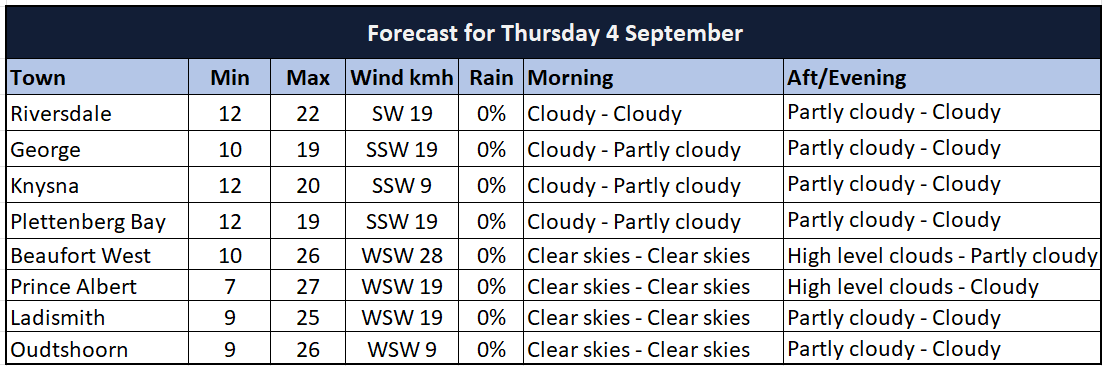This screenshot has height=366, width=1102.
Task: Select the Min column header
Action: click(230, 77)
